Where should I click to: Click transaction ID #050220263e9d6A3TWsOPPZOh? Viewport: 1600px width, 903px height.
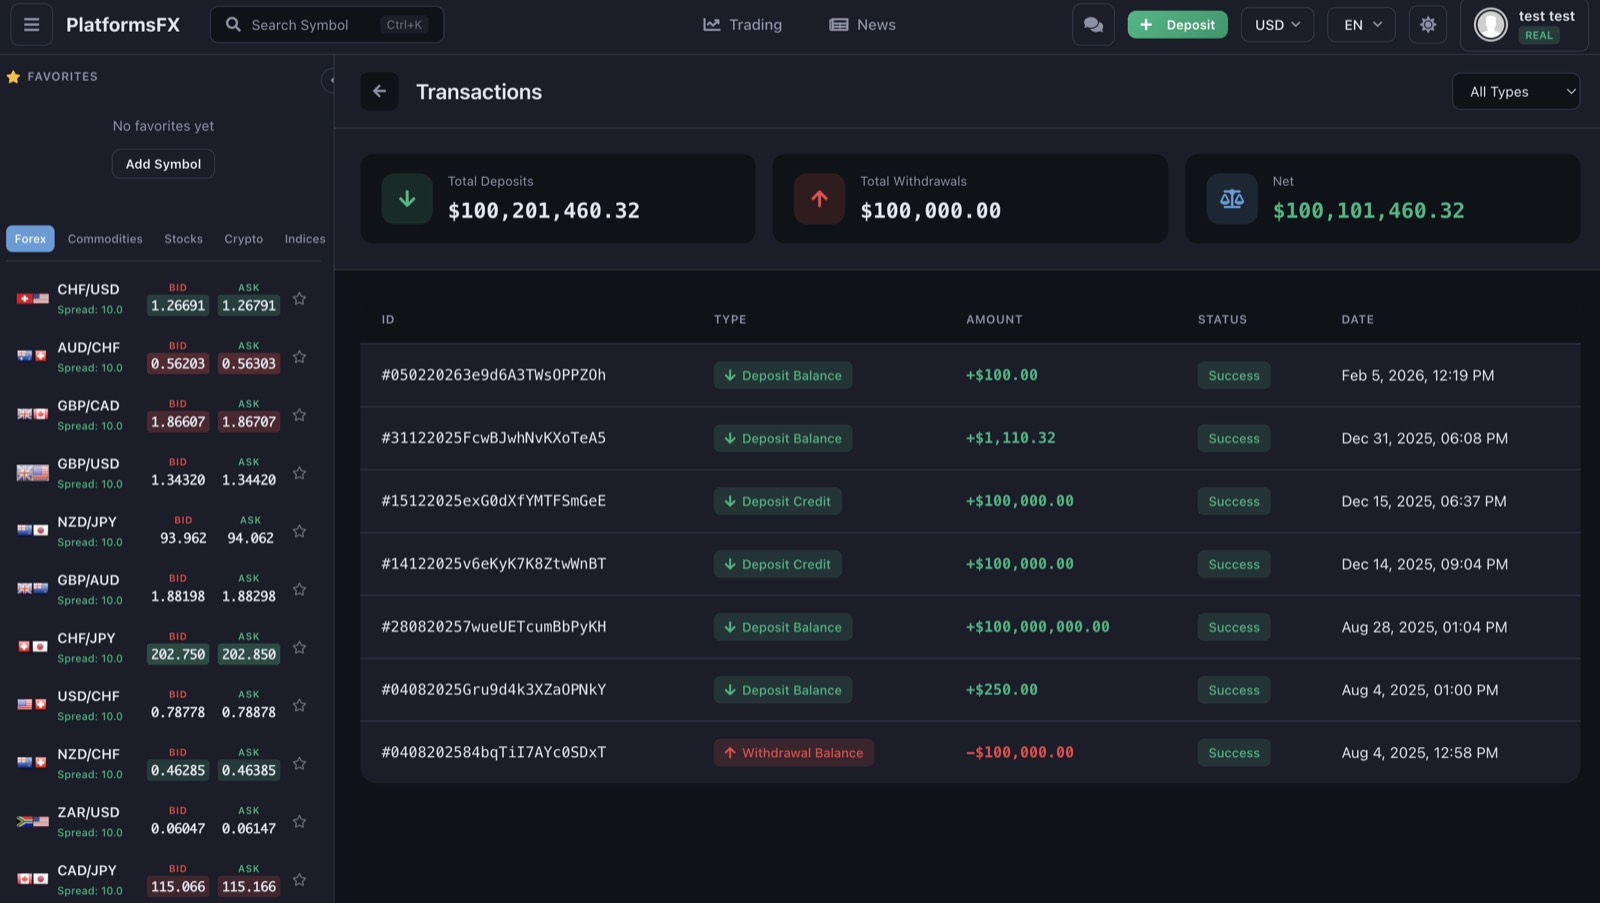tap(493, 375)
